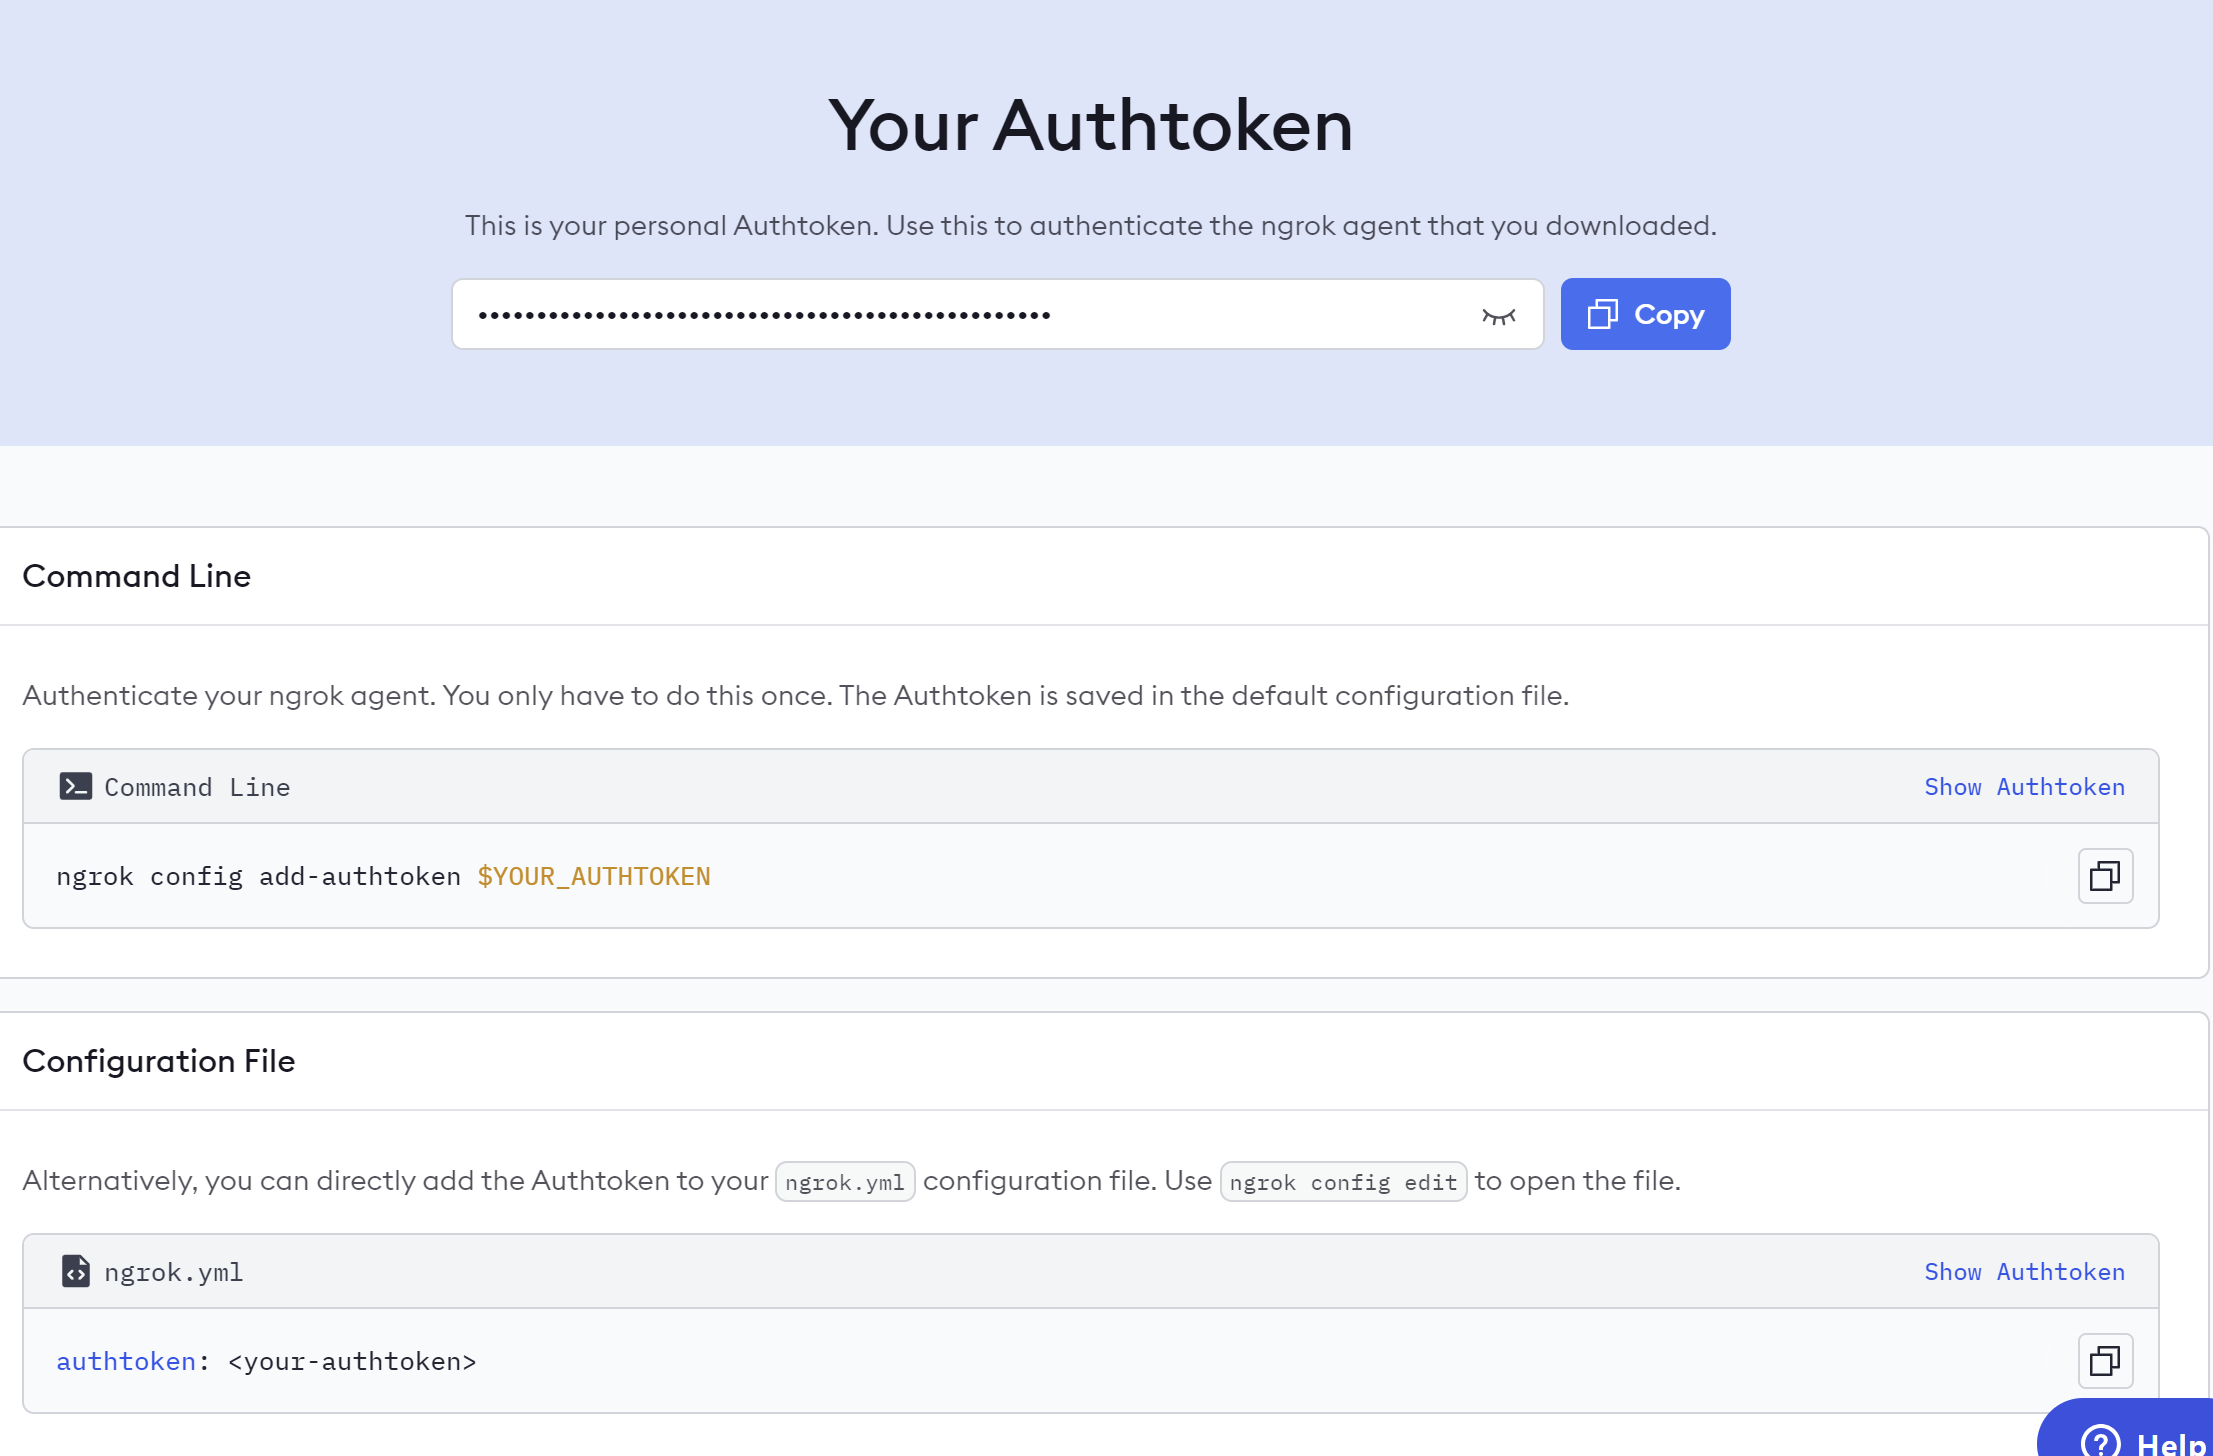Click the masked authtoken input field
This screenshot has width=2213, height=1456.
(x=960, y=315)
